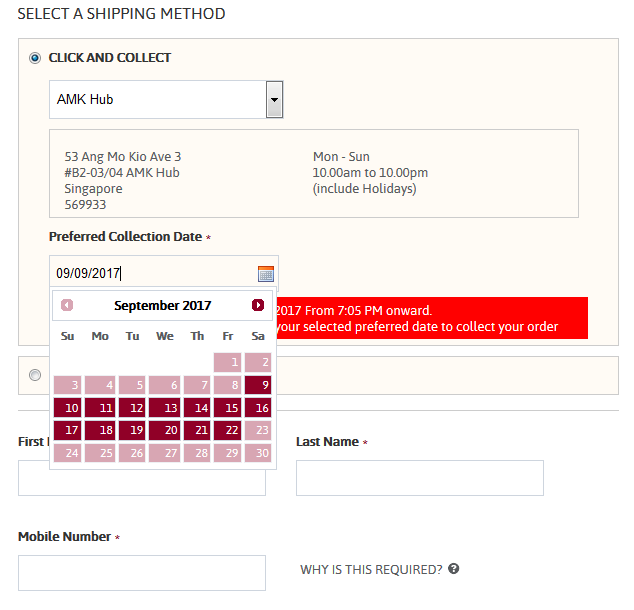Select the Click and Collect radio button

click(x=35, y=58)
